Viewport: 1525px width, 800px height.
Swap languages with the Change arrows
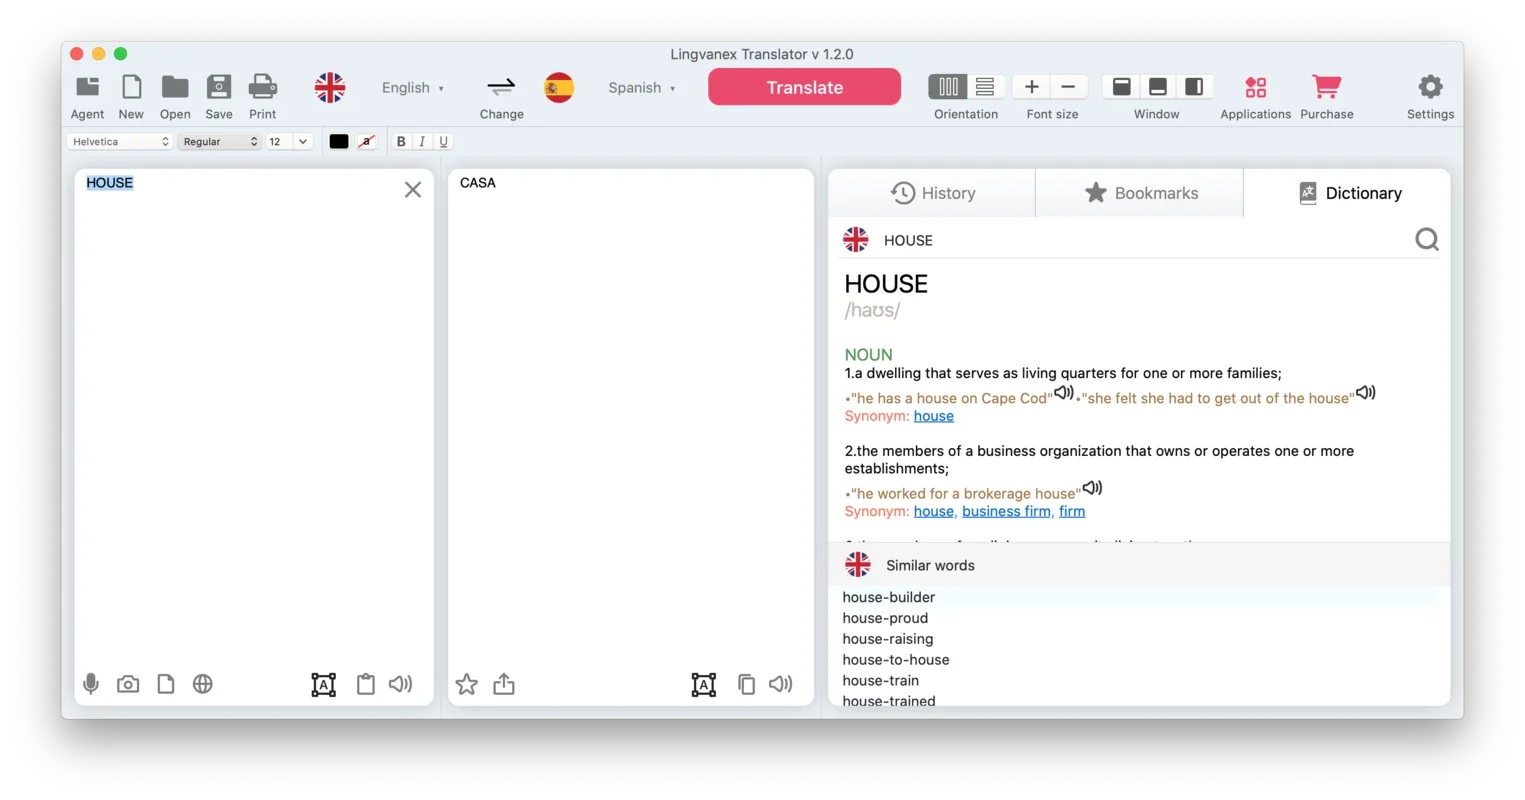501,87
